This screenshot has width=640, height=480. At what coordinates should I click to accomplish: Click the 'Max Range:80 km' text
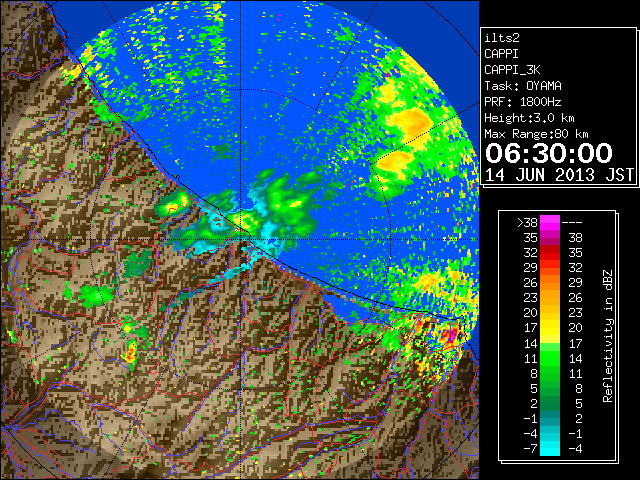pos(536,134)
